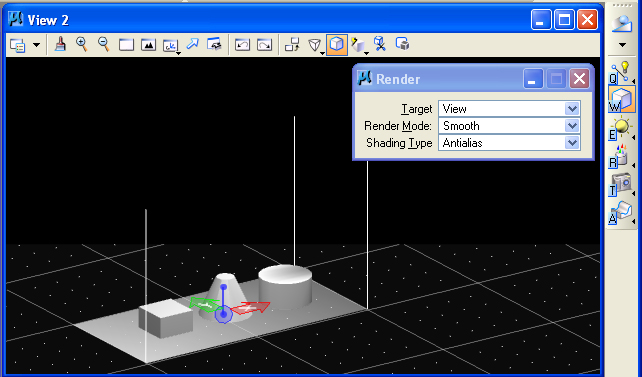Select the Rotate View tool
Screen dimensions: 642x377
170,45
